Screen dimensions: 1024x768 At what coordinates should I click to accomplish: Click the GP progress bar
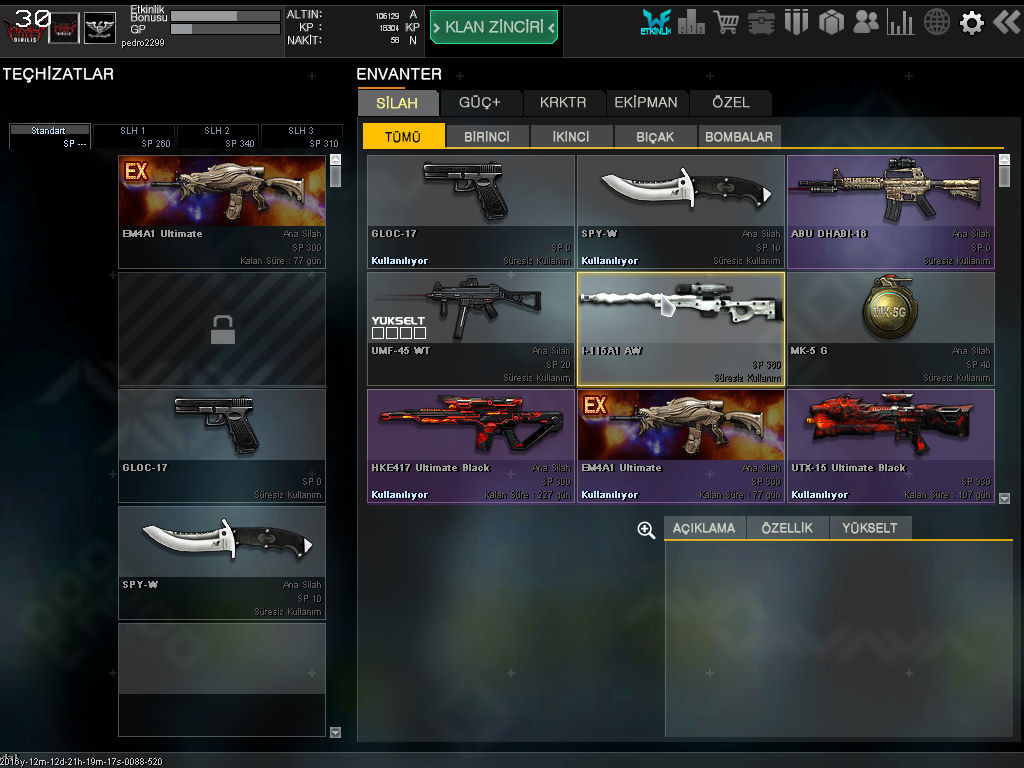225,29
